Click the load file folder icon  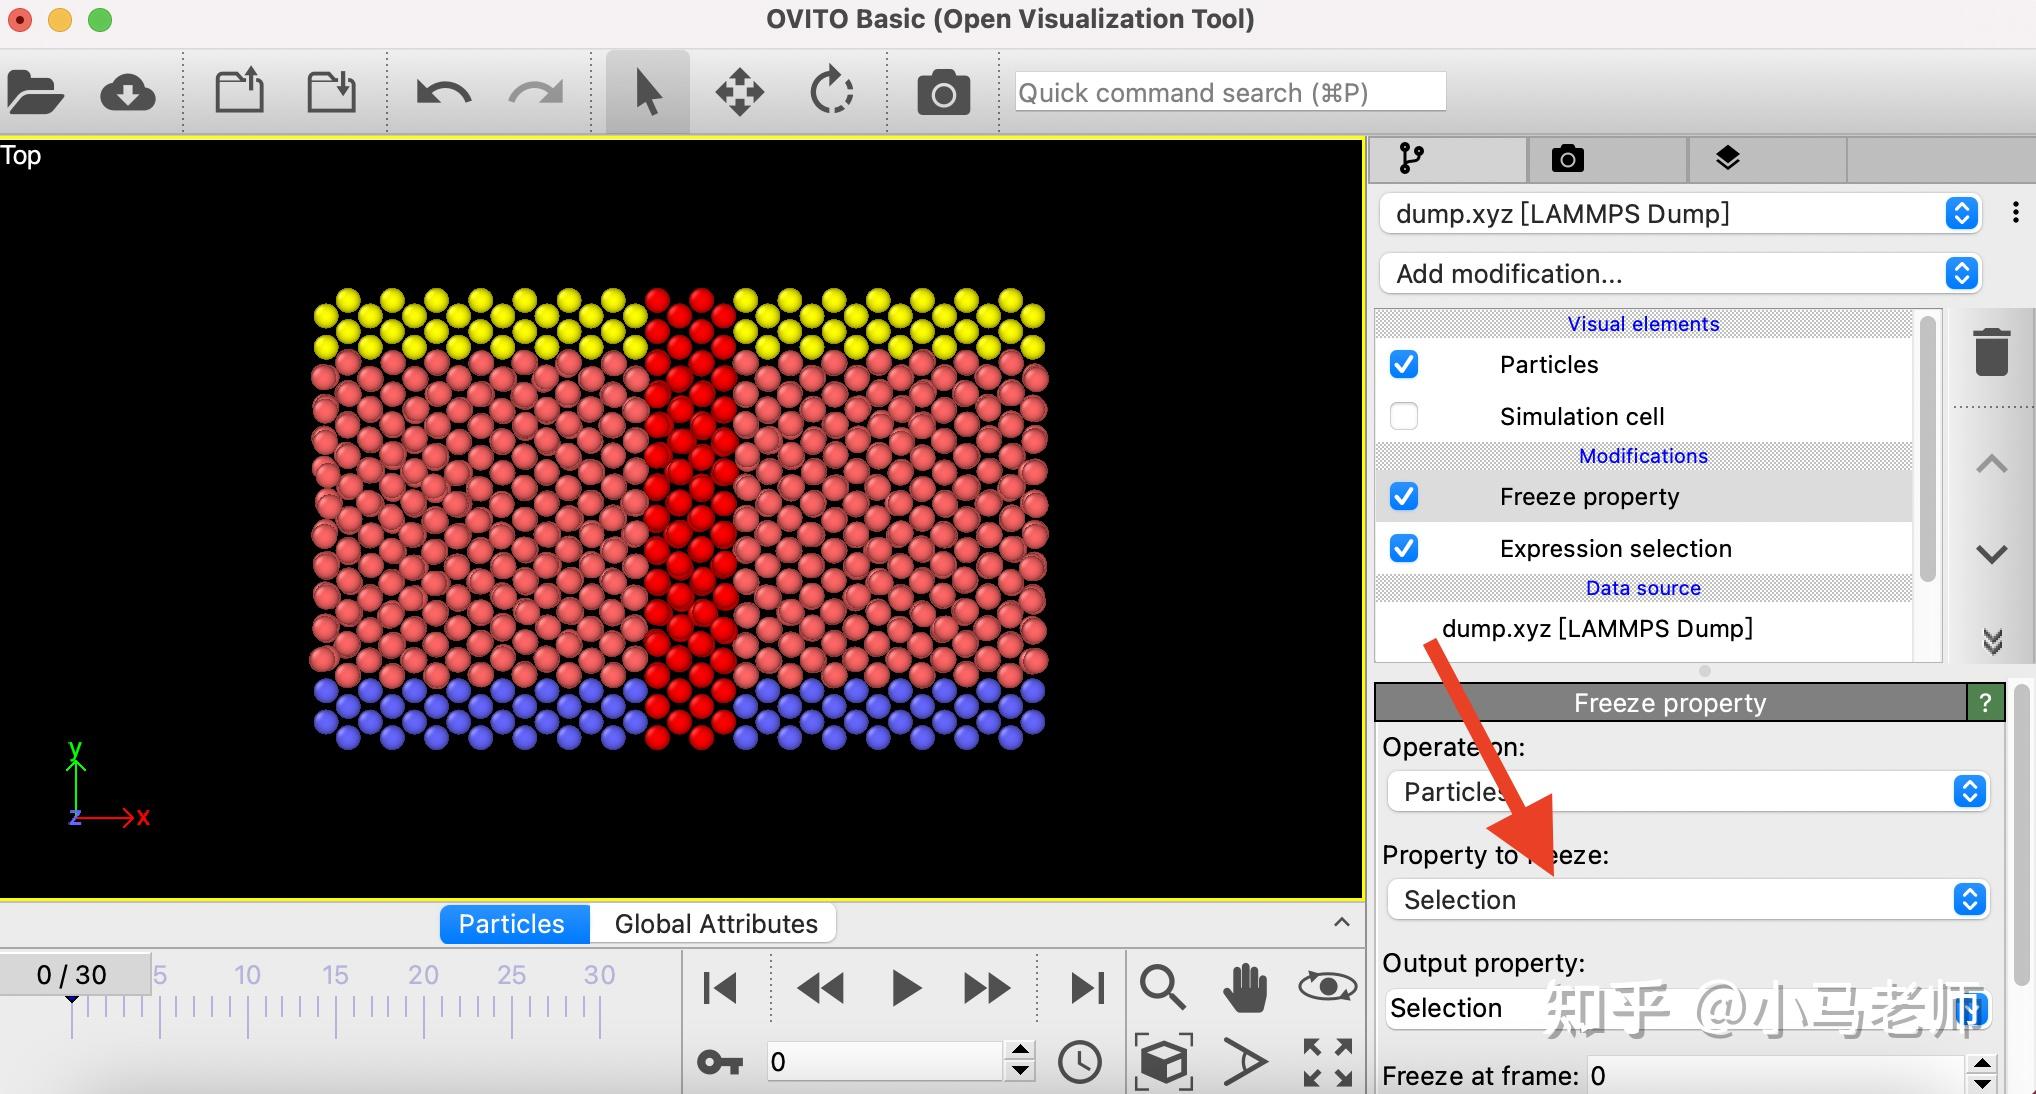pyautogui.click(x=35, y=93)
